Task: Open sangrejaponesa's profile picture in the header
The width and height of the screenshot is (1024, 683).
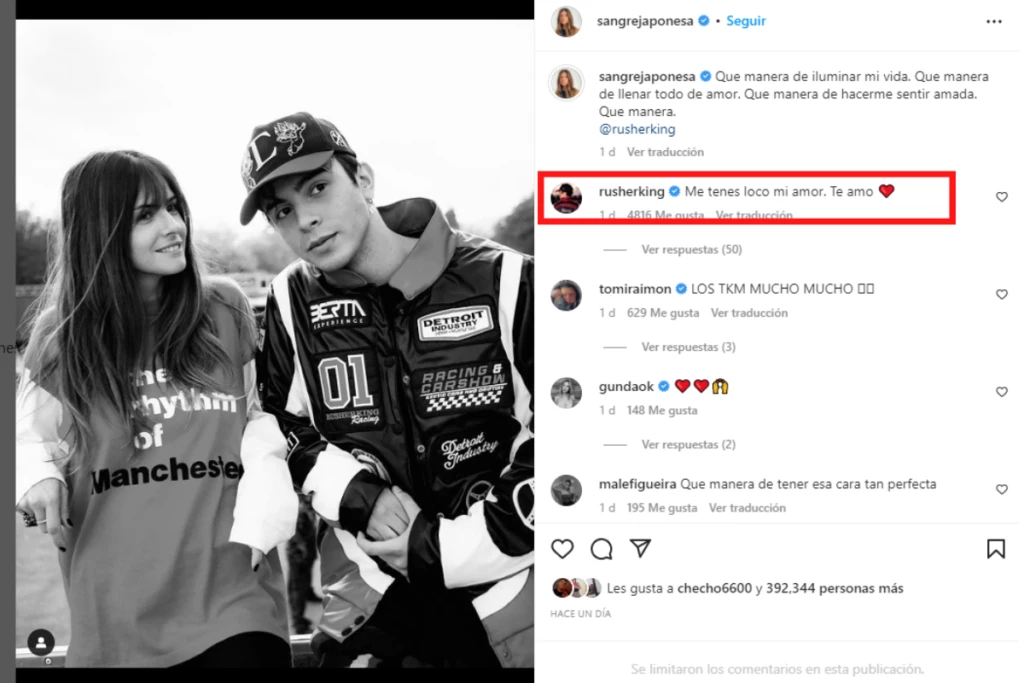Action: 567,21
